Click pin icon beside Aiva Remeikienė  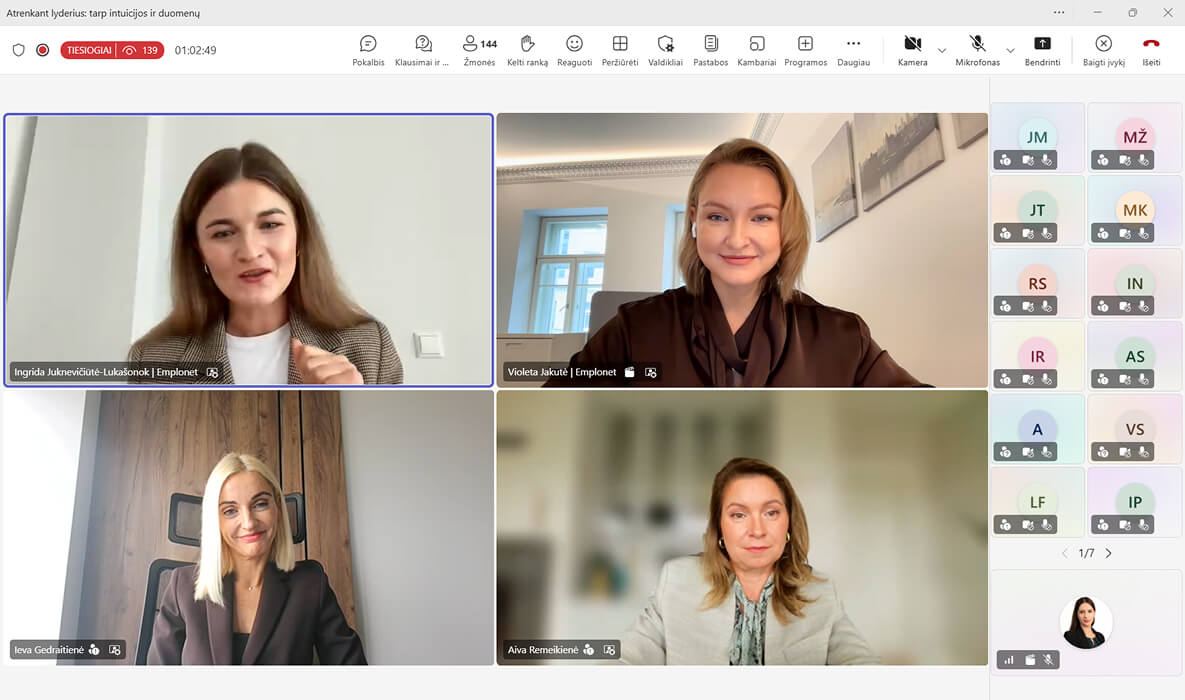(x=609, y=649)
